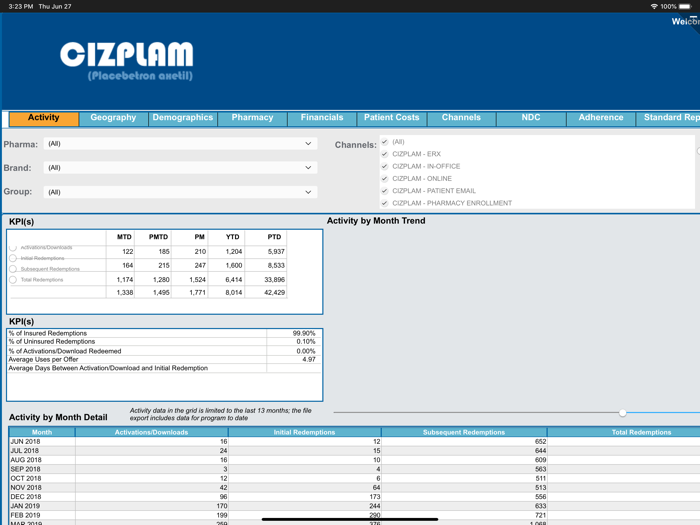Click the YTD column header
Image resolution: width=700 pixels, height=525 pixels.
click(x=233, y=237)
